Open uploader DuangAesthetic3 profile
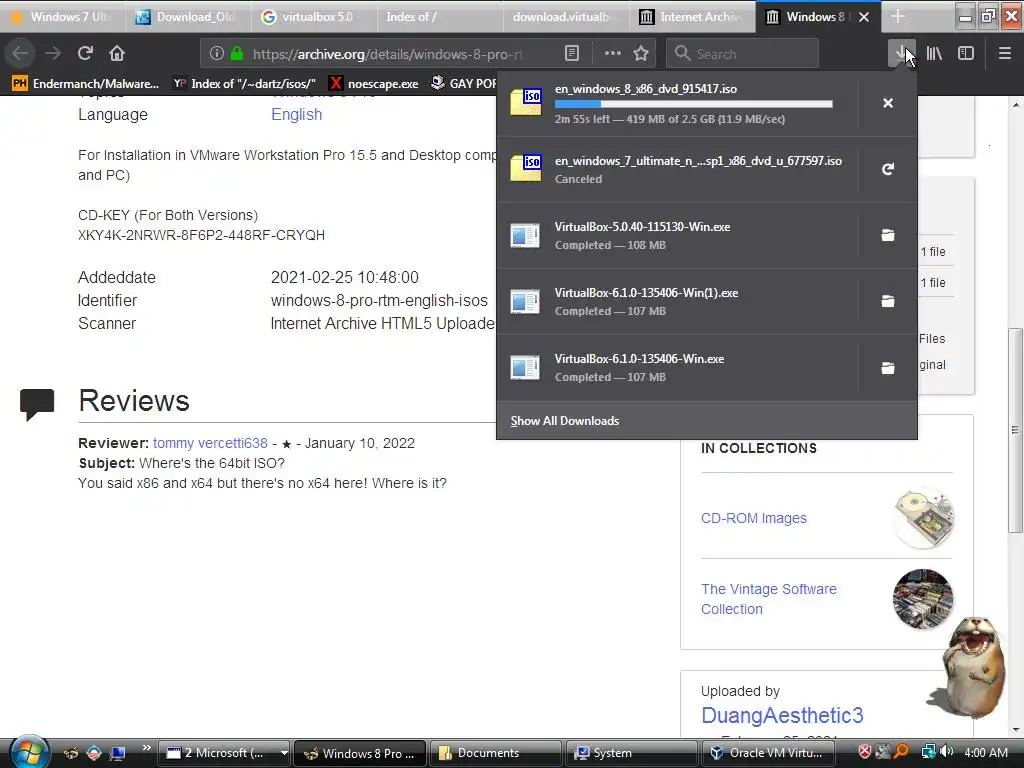Screen dimensions: 1024x768 pos(782,715)
